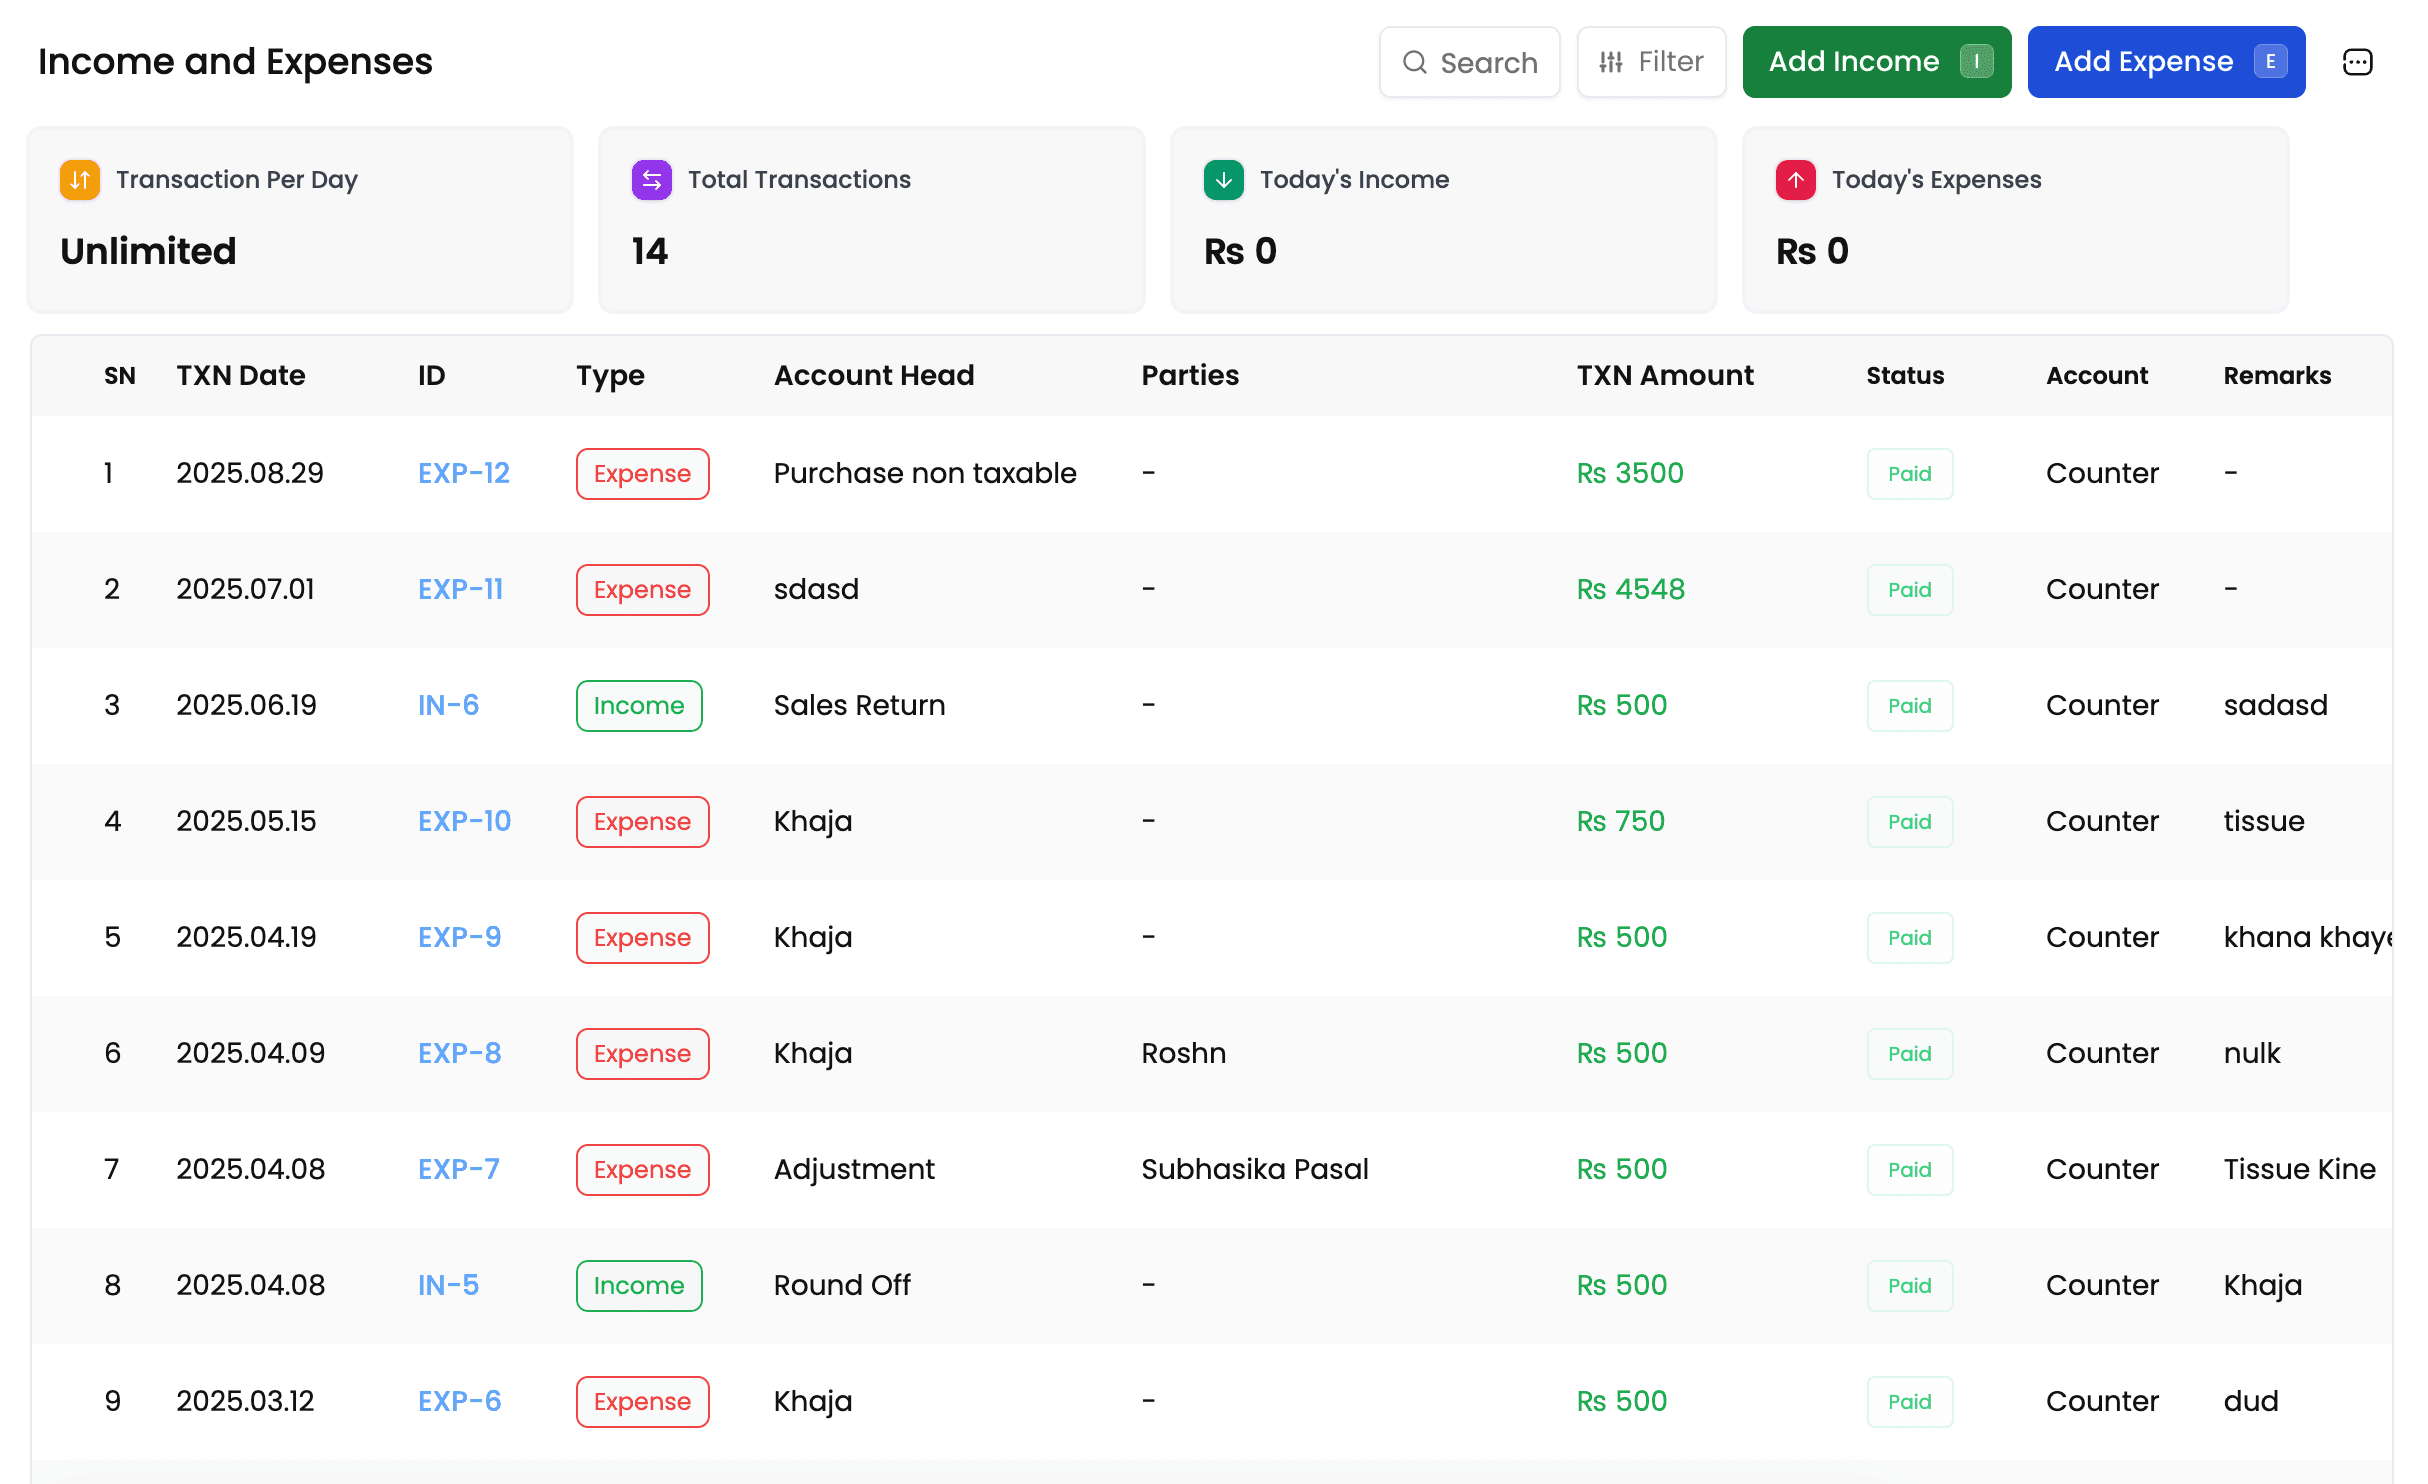Sort the table by TXN Amount column
This screenshot has width=2428, height=1484.
1664,375
